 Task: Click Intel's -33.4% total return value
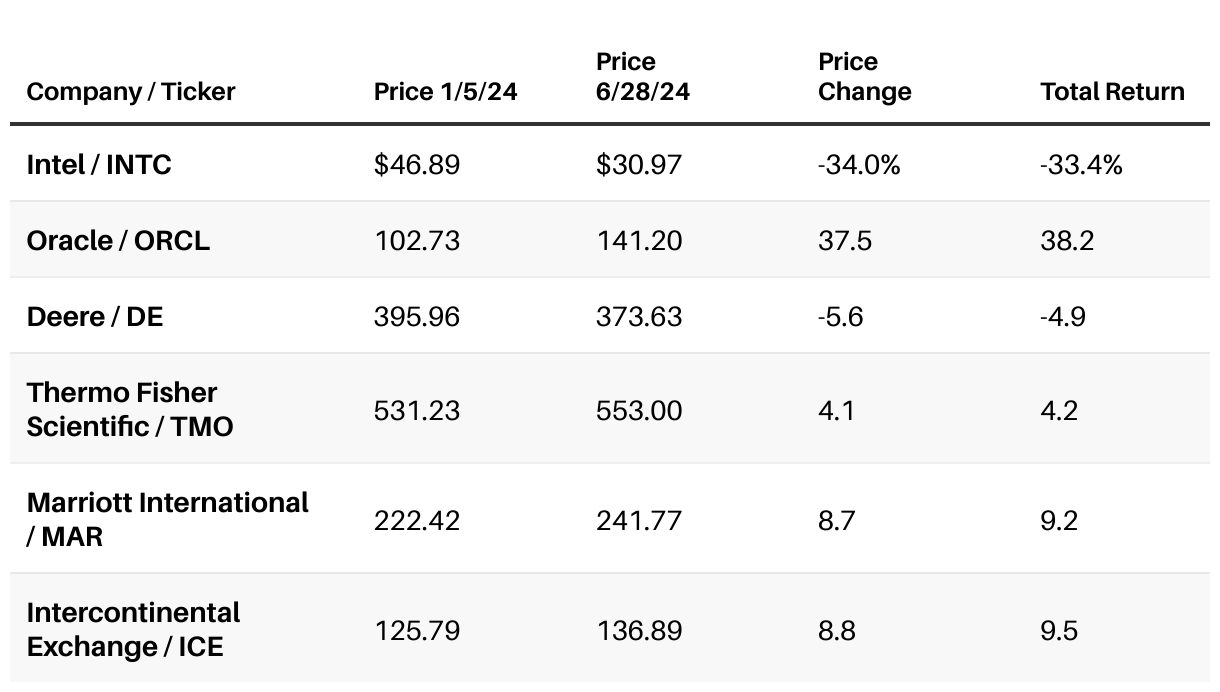click(x=1081, y=164)
